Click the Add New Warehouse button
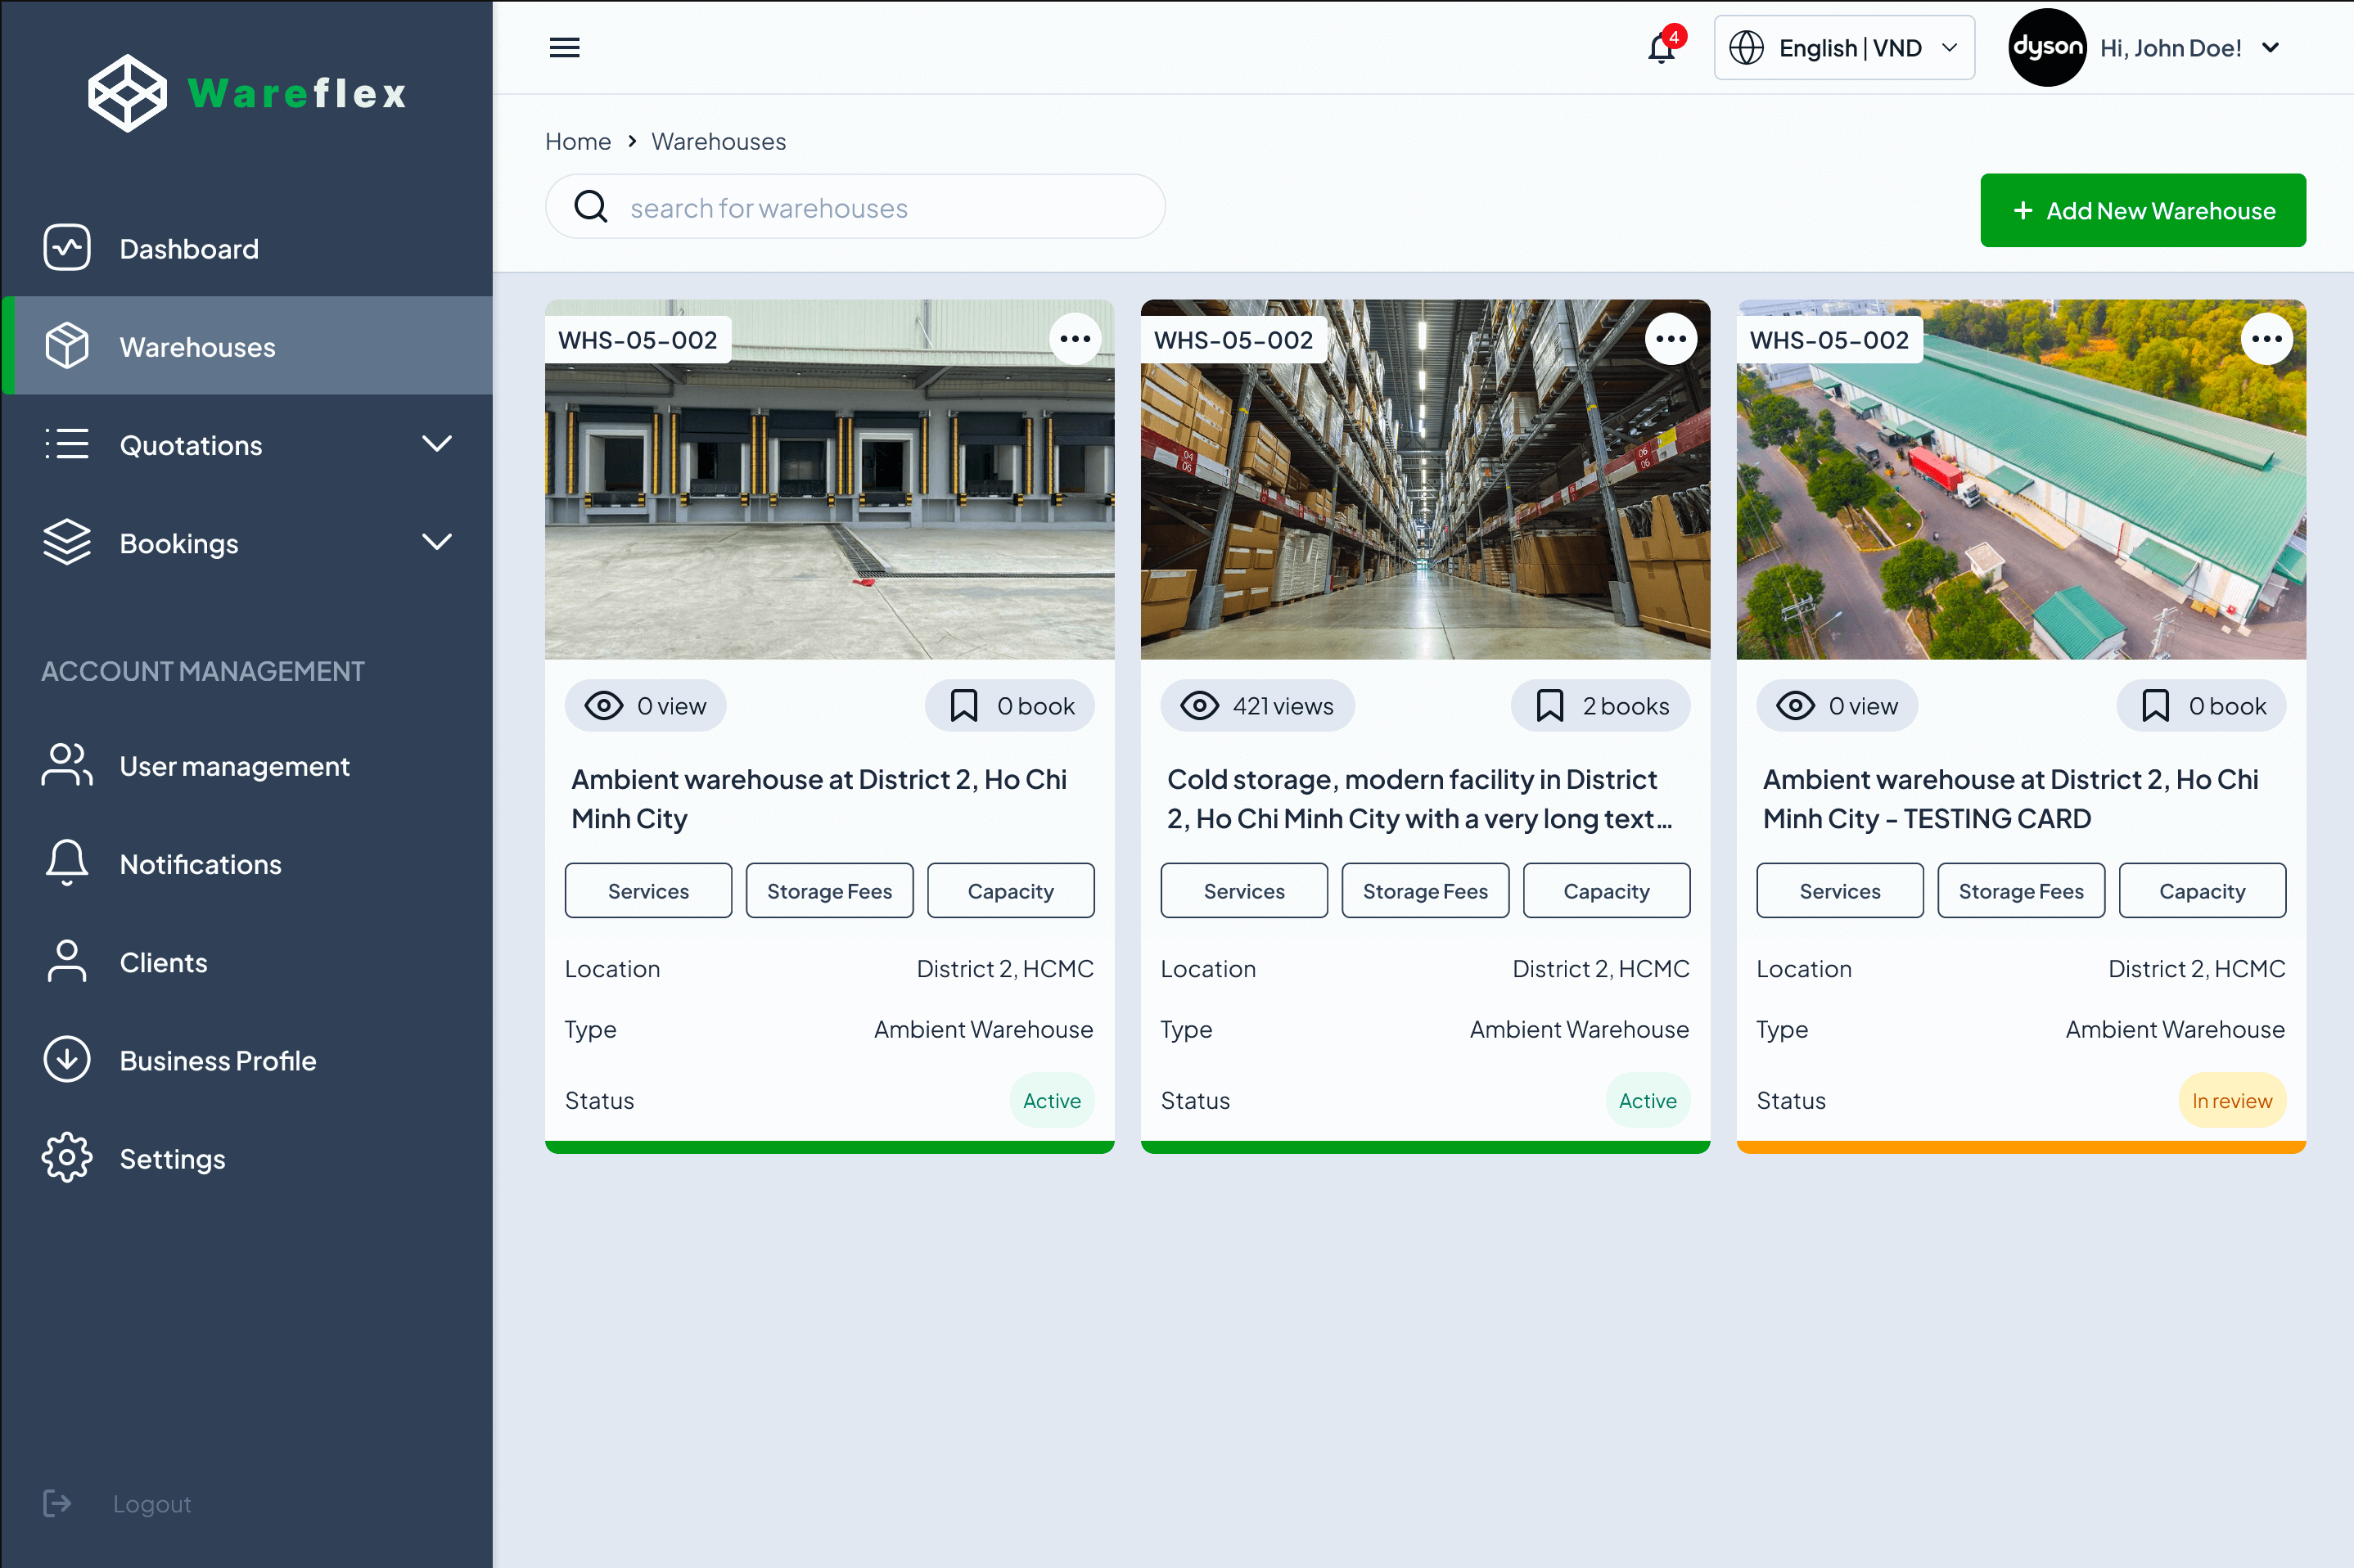Screen dimensions: 2354x1568 [x=2143, y=210]
